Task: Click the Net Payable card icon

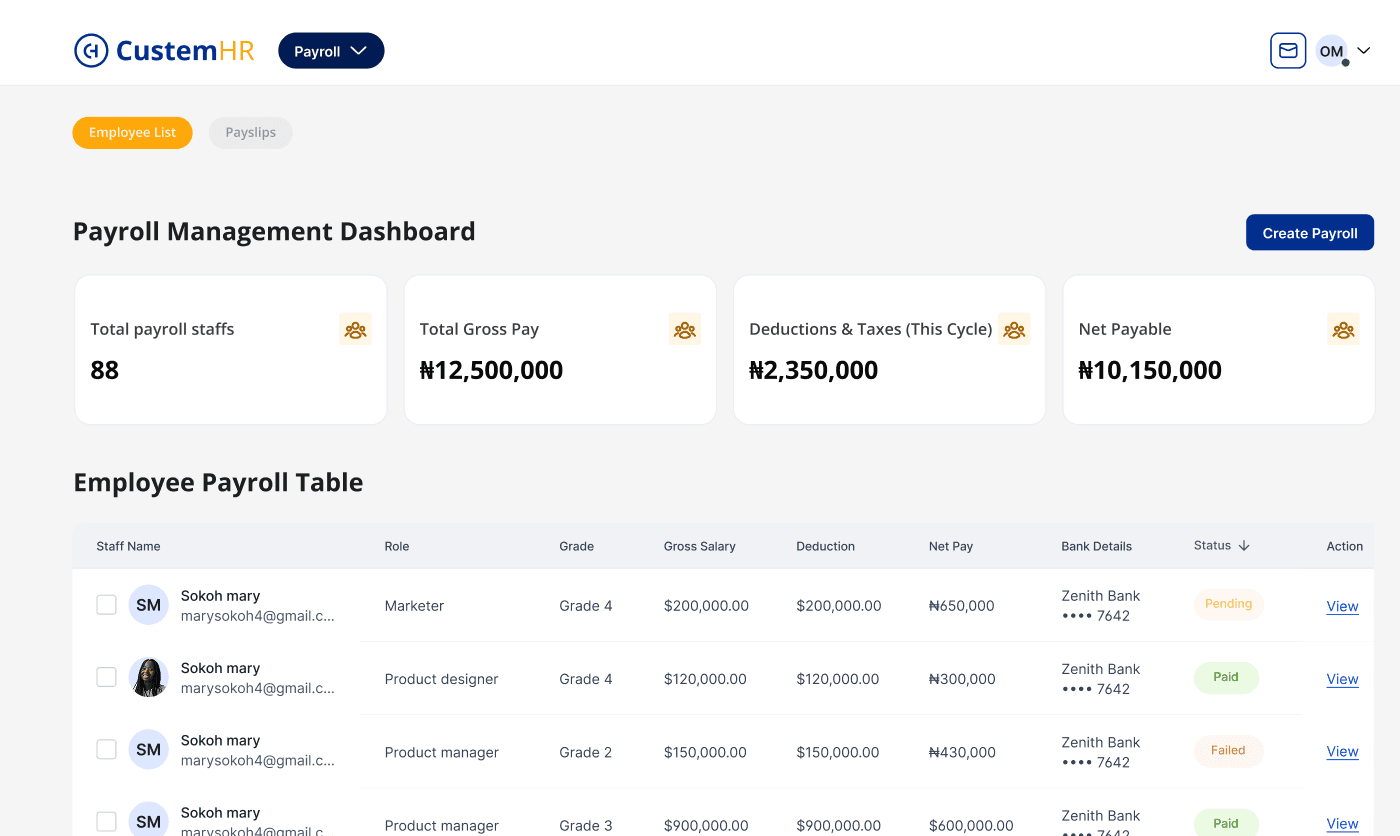Action: [1343, 329]
